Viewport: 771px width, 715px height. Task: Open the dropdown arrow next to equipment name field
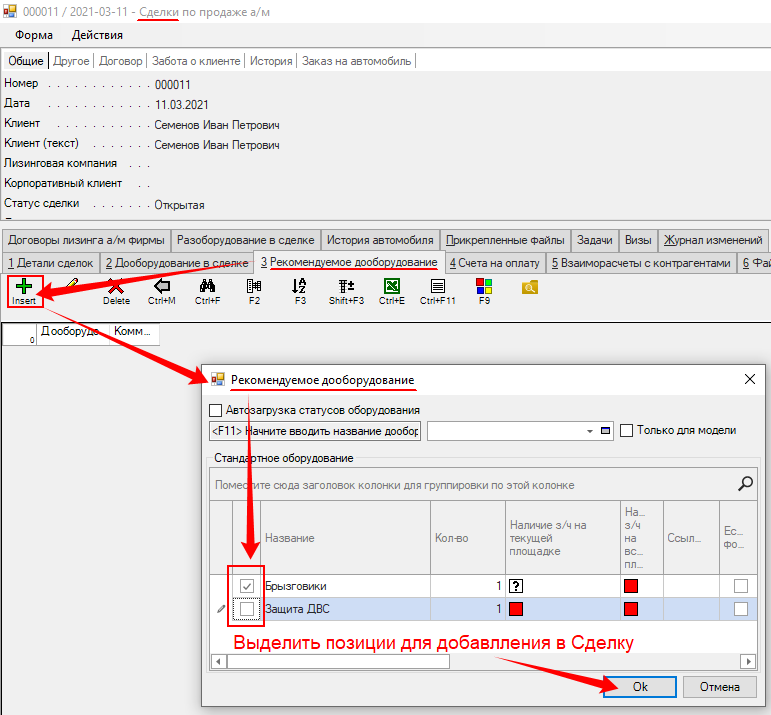click(x=590, y=431)
